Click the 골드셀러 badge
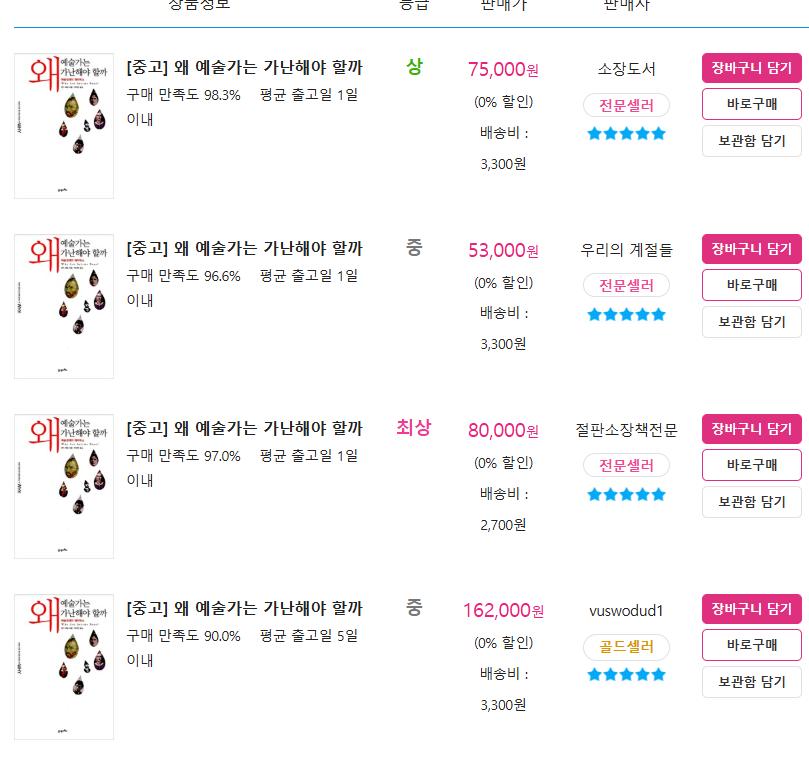Viewport: 809px width, 758px height. pos(626,647)
